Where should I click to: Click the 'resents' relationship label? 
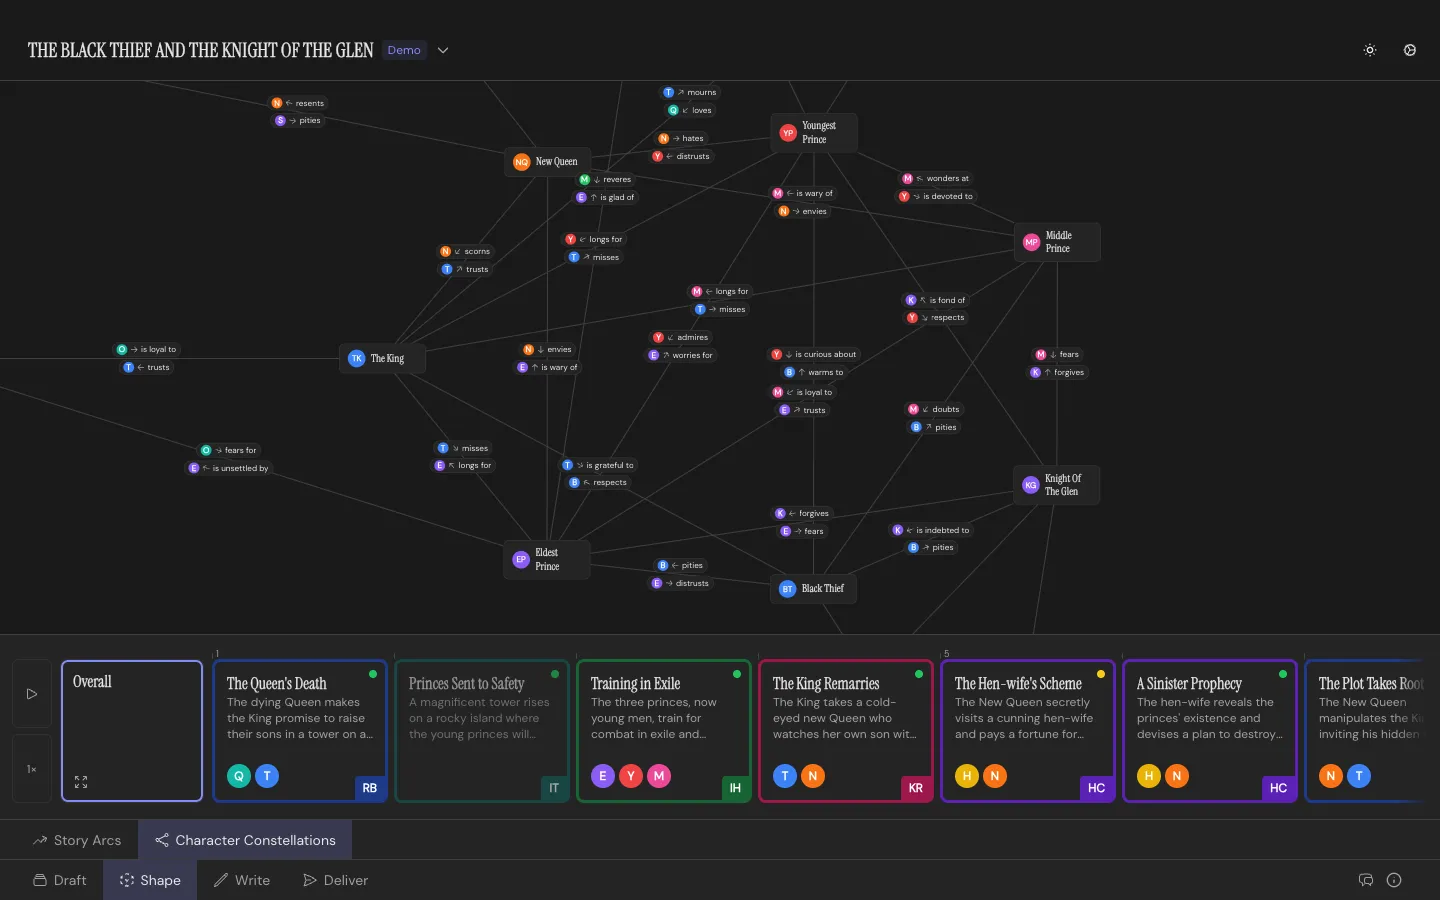point(300,103)
